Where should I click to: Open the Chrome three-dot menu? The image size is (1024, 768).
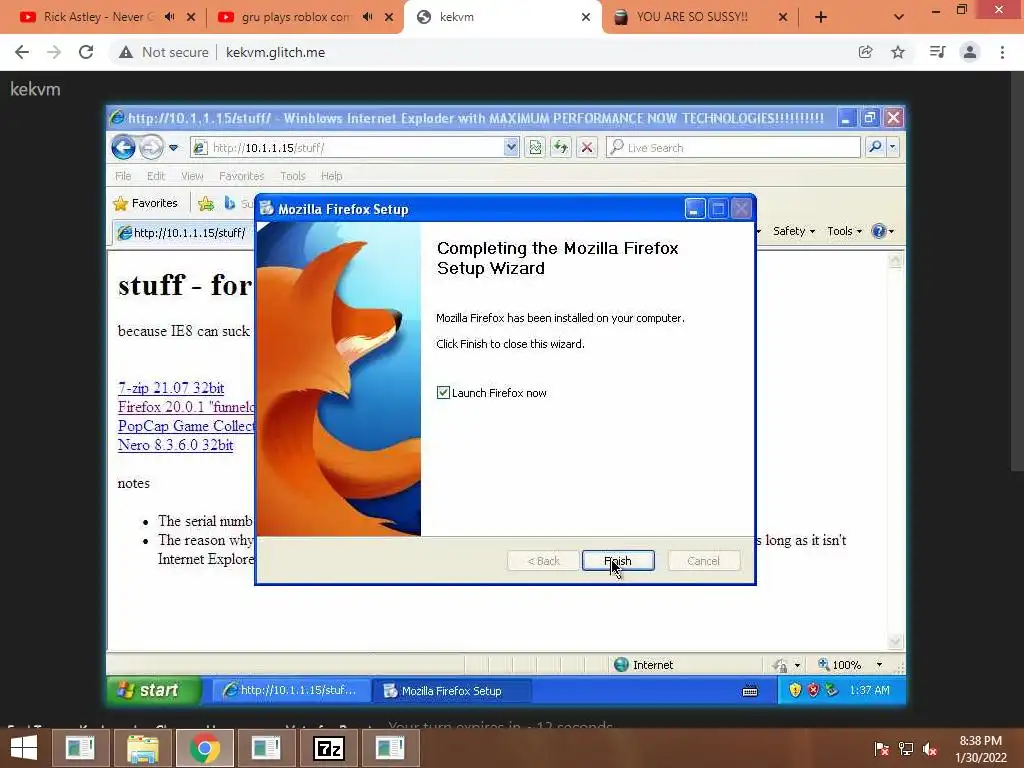coord(1002,52)
